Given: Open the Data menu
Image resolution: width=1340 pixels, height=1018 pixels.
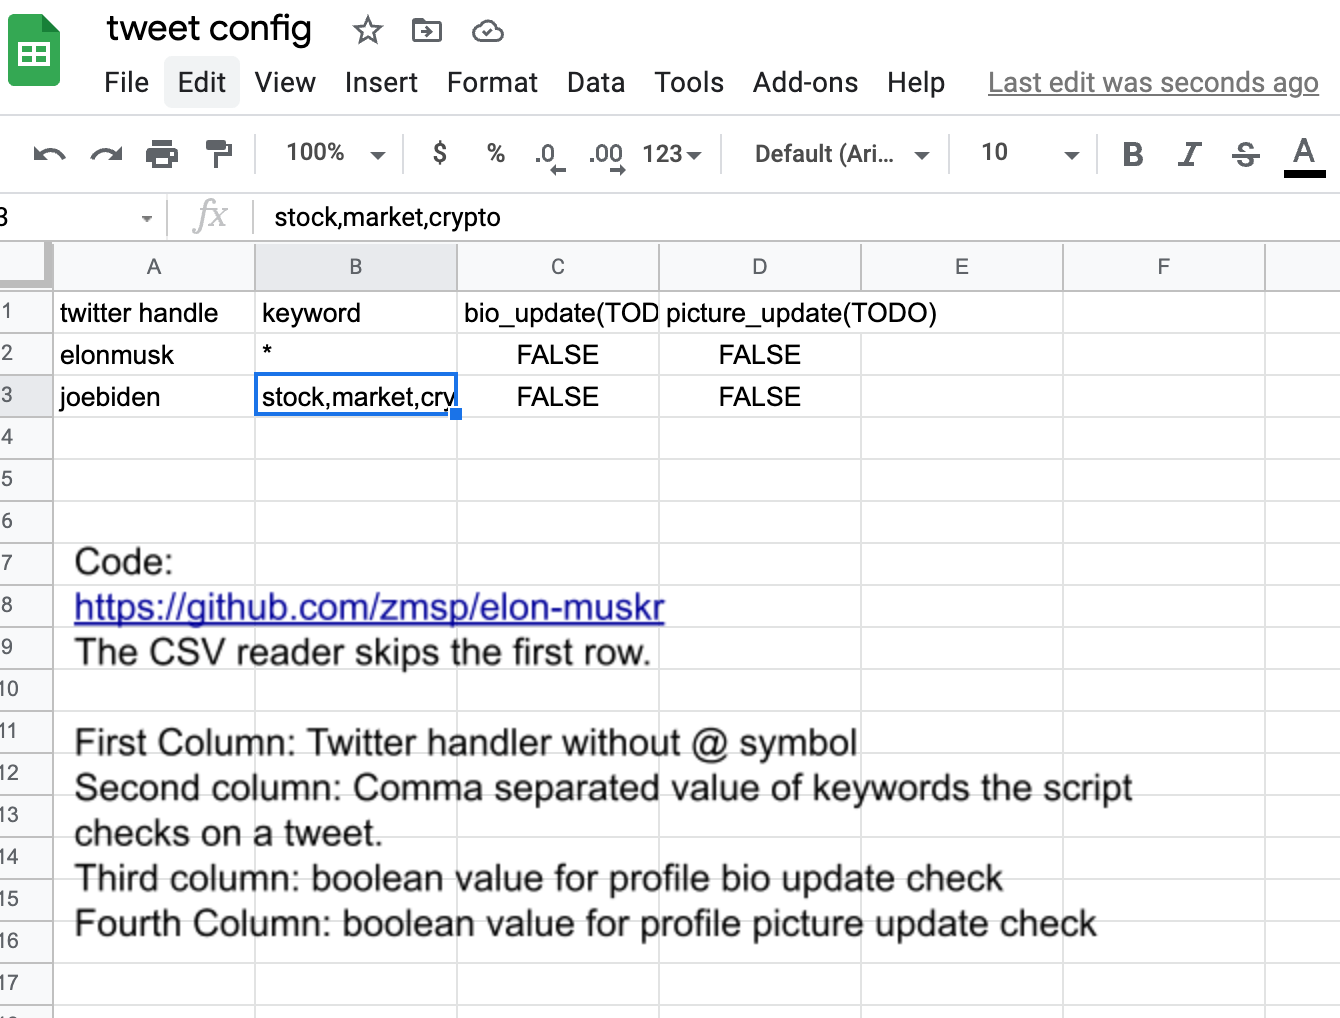Looking at the screenshot, I should [x=596, y=82].
